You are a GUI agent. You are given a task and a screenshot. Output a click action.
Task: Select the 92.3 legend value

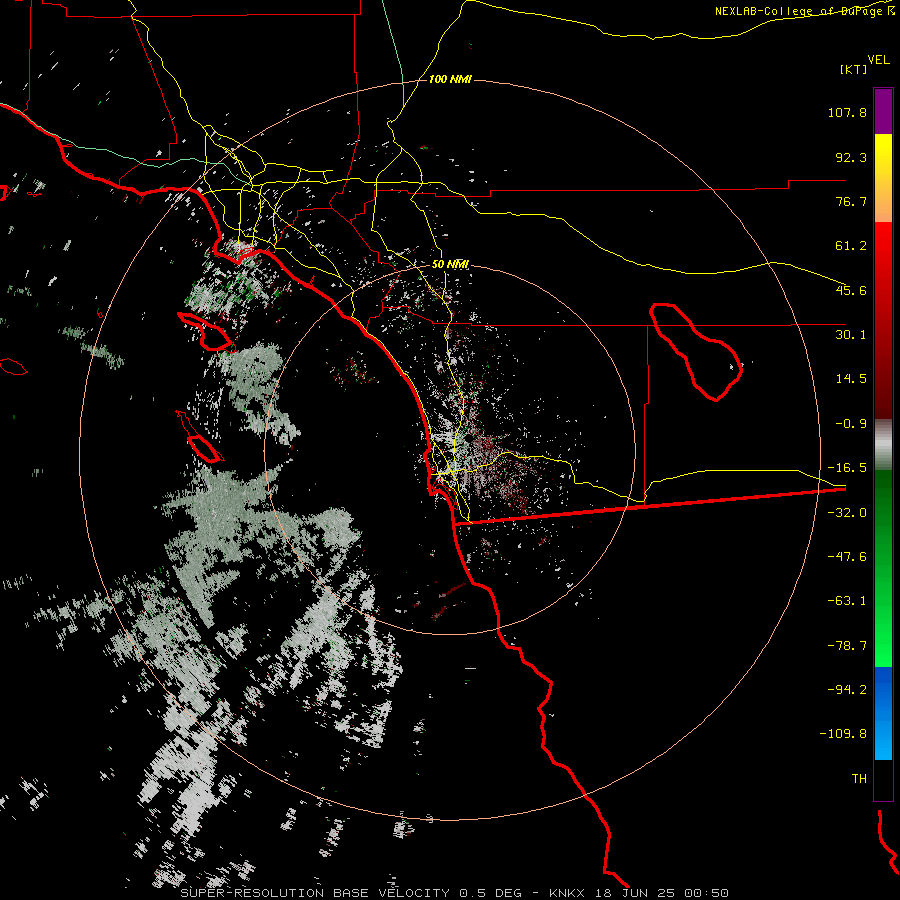(851, 157)
